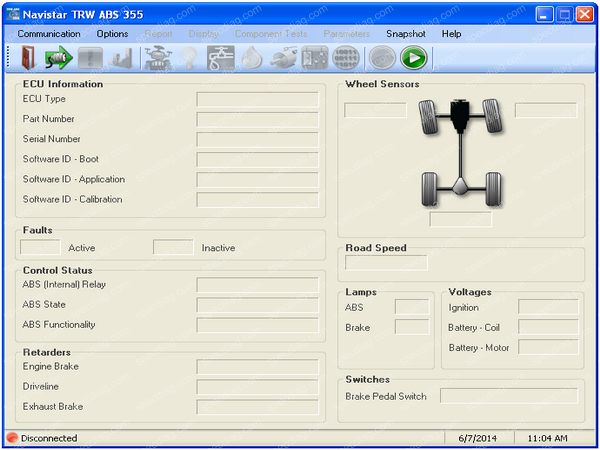The image size is (600, 450).
Task: Open the Options menu
Action: (x=112, y=34)
